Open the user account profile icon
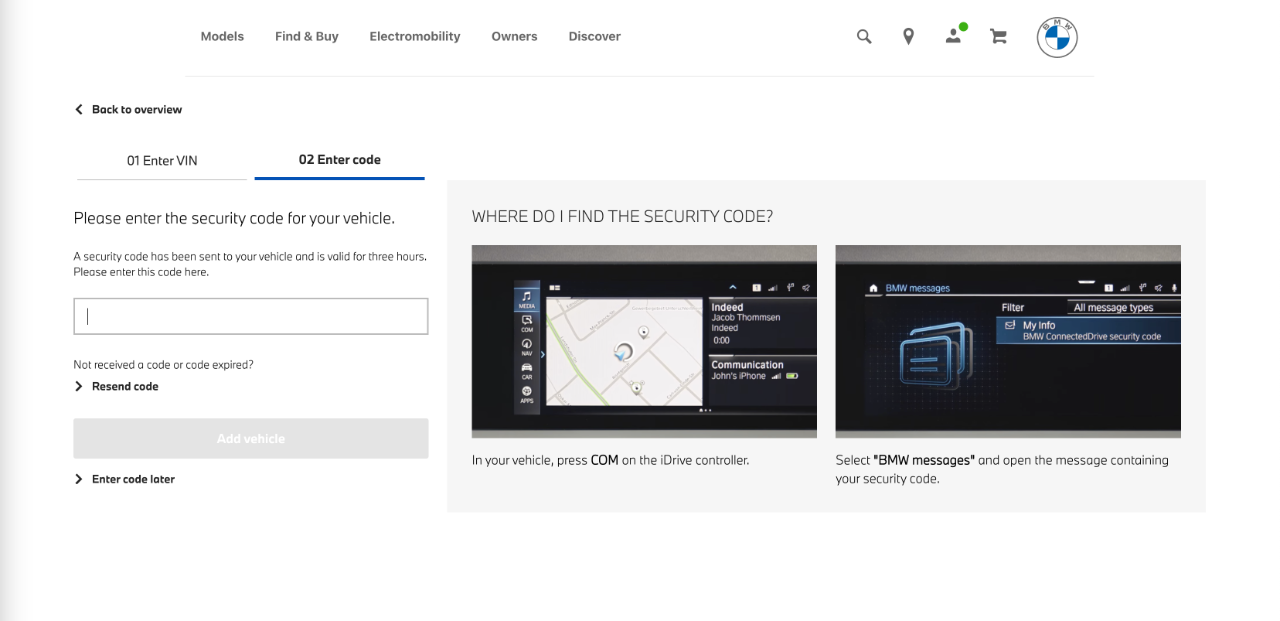 (x=953, y=36)
